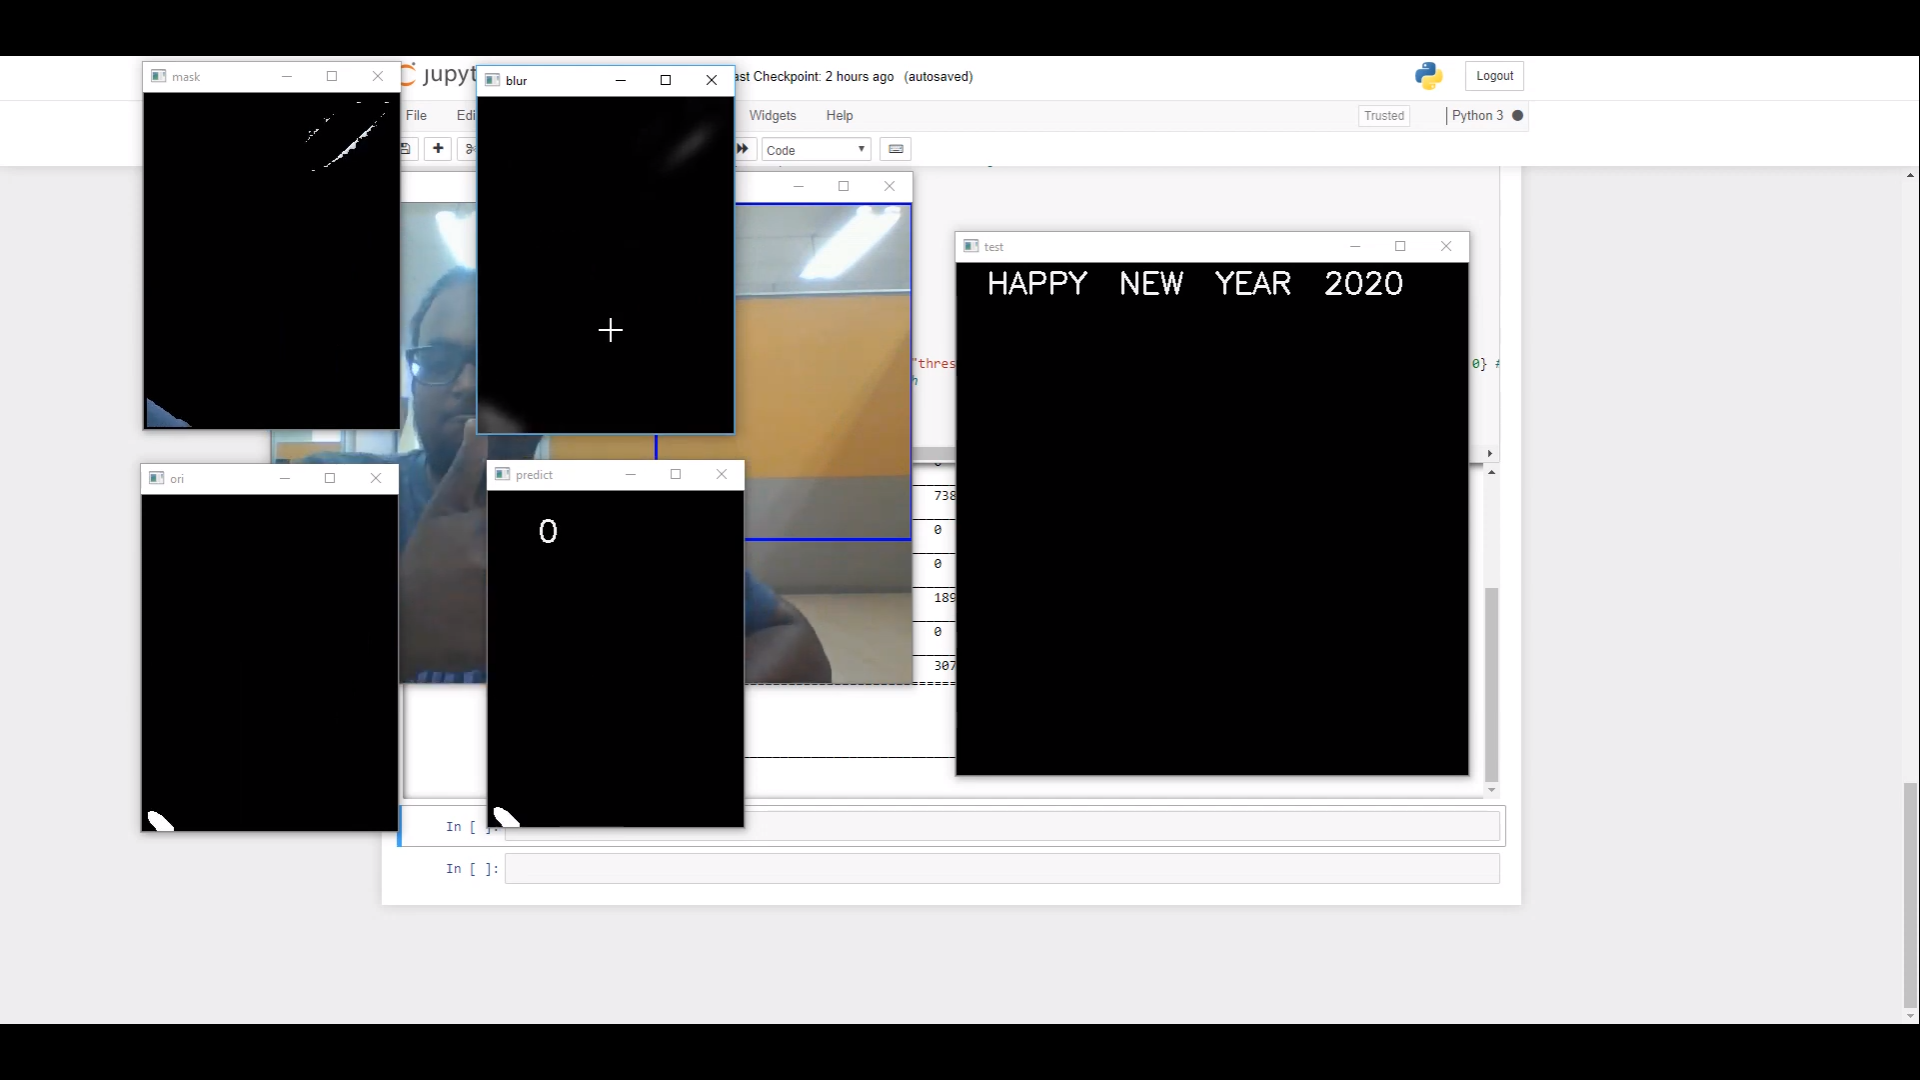Click the Python logo icon

coord(1428,76)
